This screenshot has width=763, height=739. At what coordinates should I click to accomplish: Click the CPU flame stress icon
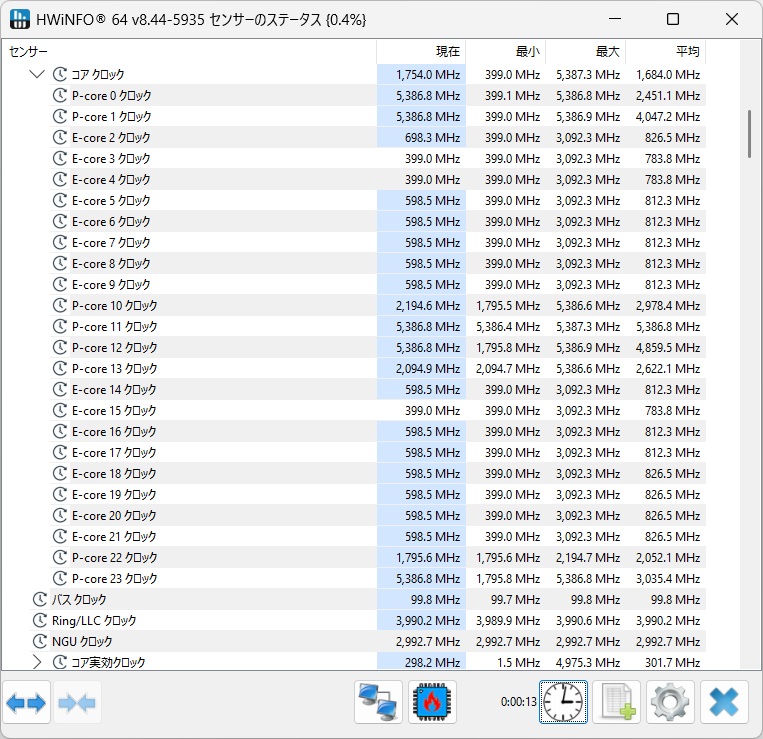(x=432, y=702)
